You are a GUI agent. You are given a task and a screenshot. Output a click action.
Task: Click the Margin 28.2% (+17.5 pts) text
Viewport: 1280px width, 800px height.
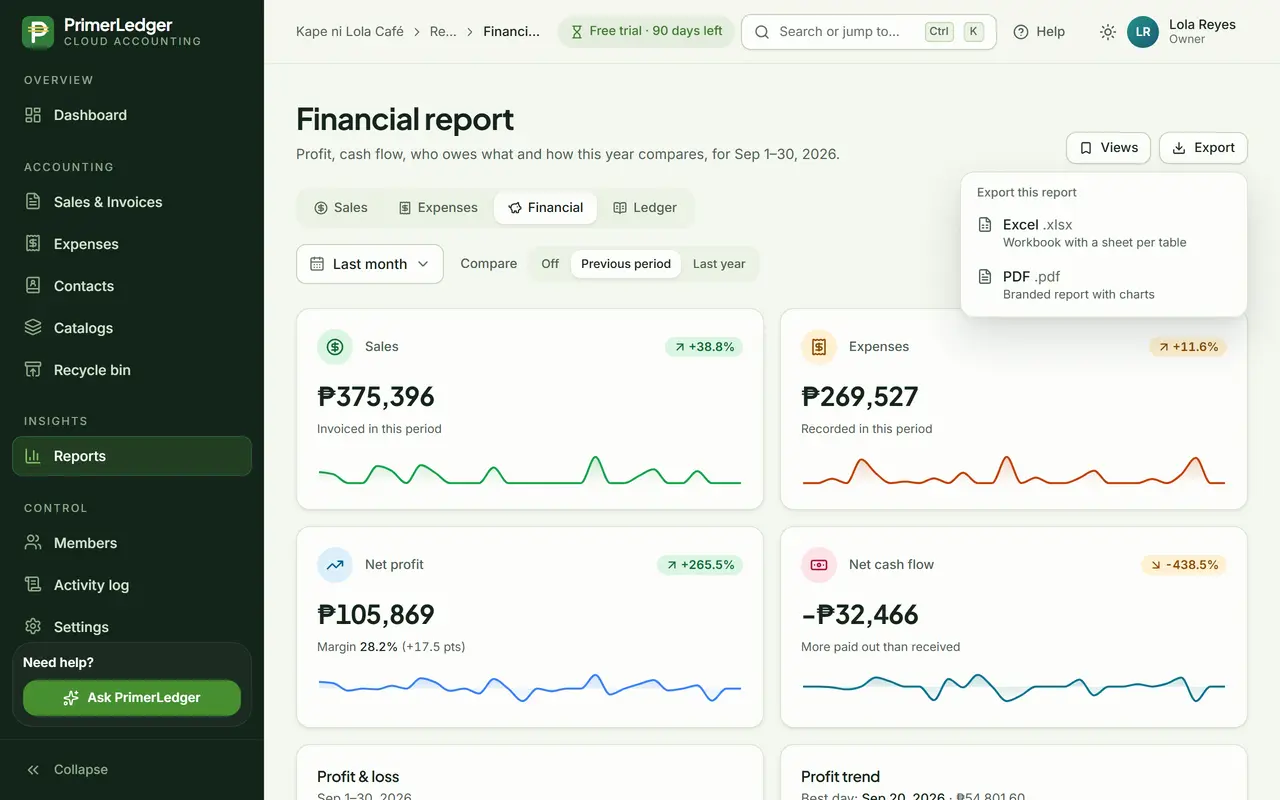click(391, 647)
